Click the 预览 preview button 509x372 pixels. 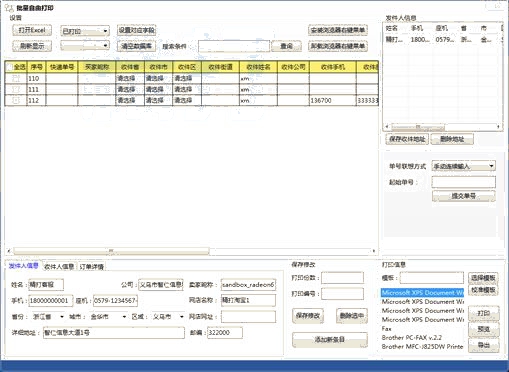tap(484, 329)
